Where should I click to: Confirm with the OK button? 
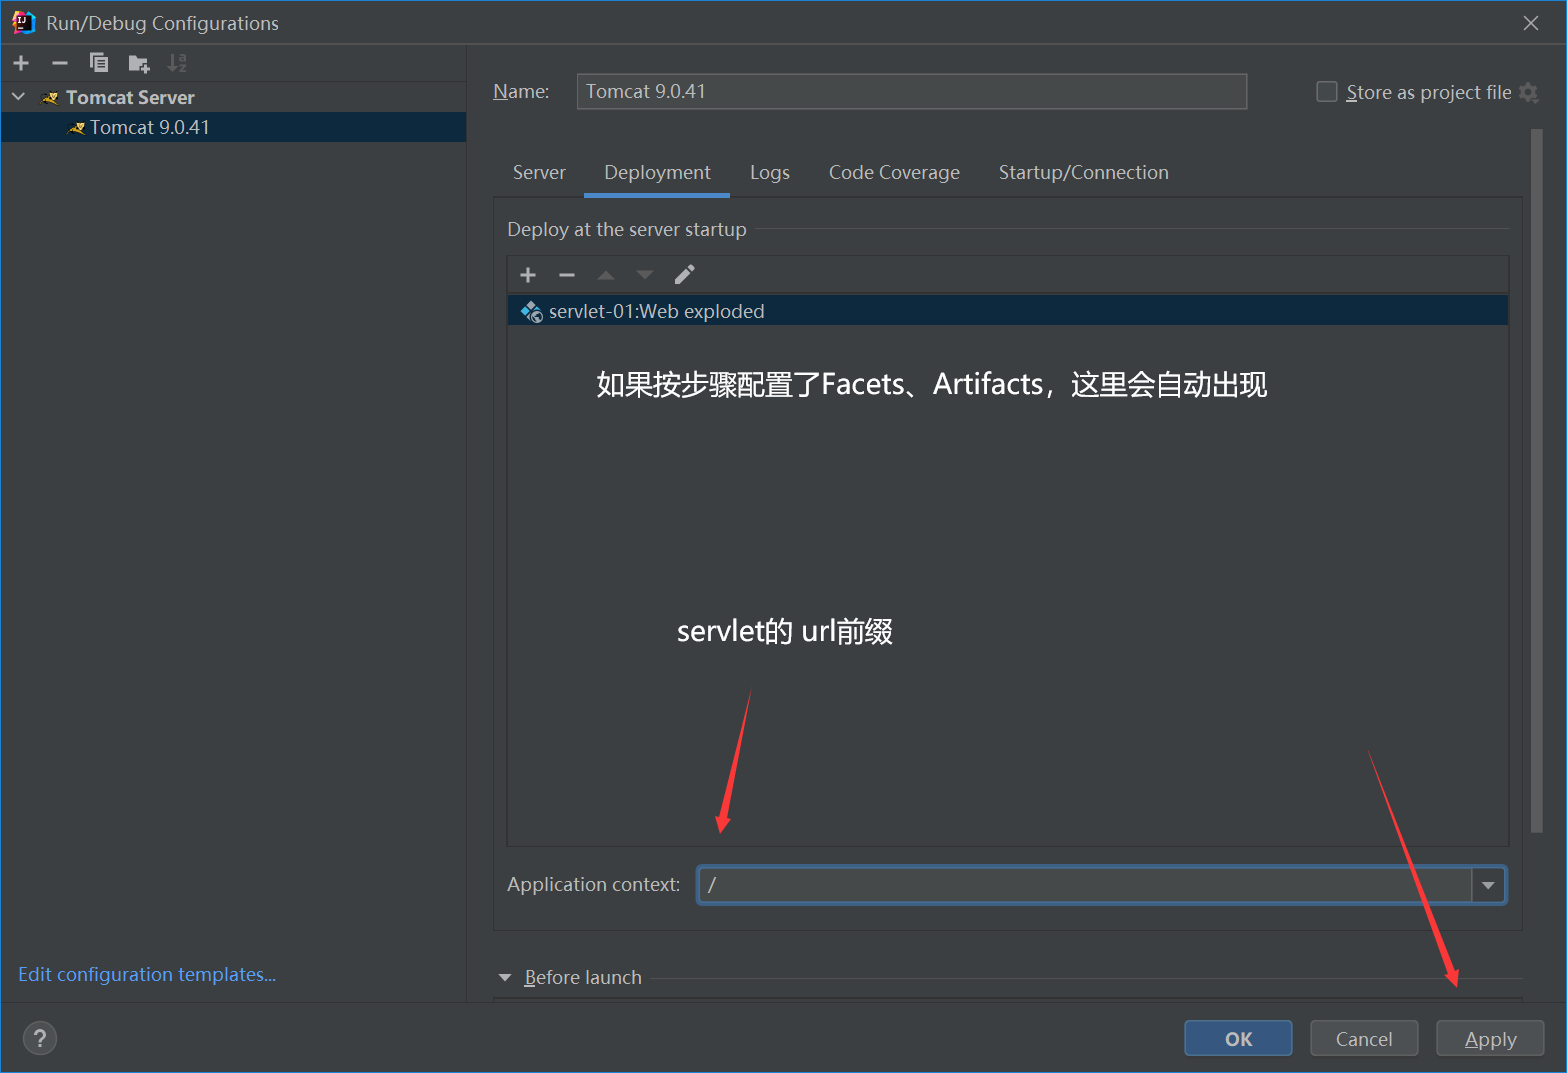click(x=1238, y=1038)
